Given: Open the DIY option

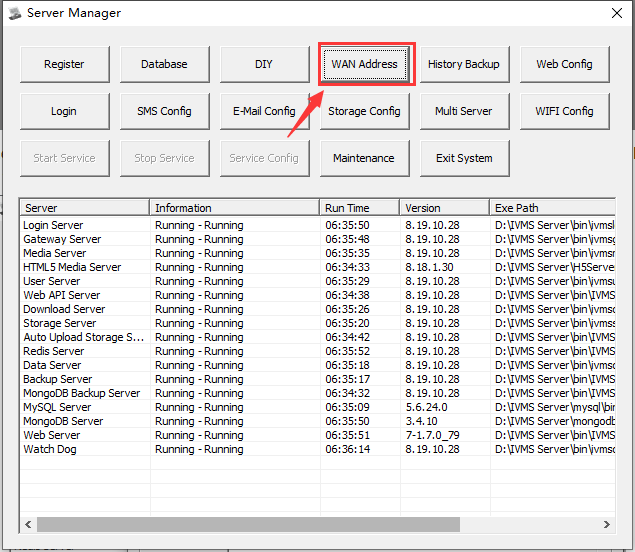Looking at the screenshot, I should 265,64.
